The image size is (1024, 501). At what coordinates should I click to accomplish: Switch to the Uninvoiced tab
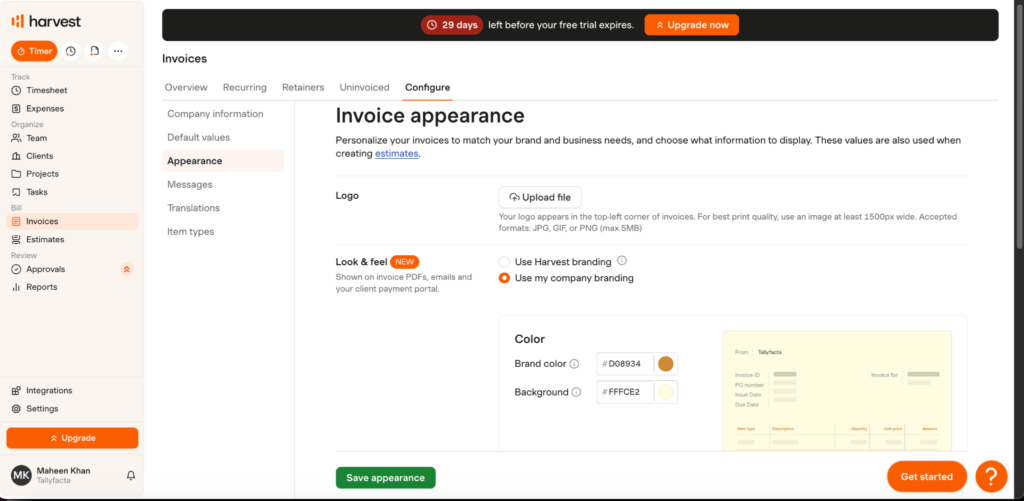click(364, 88)
